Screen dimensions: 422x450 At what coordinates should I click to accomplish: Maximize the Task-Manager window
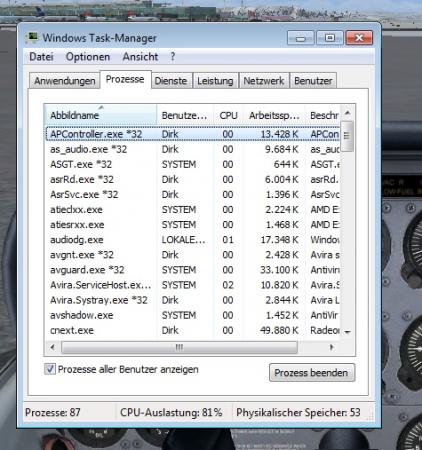329,38
